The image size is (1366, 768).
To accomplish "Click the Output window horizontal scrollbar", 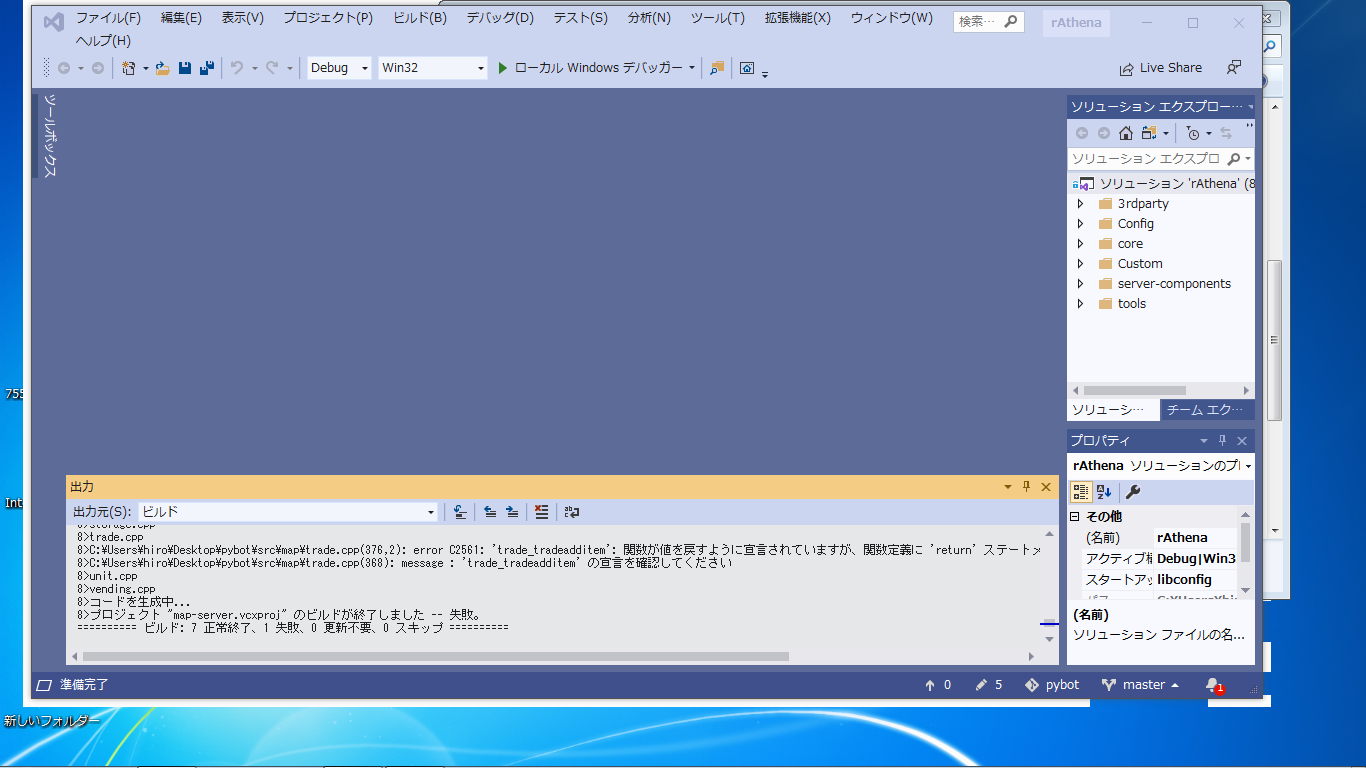I will click(436, 657).
